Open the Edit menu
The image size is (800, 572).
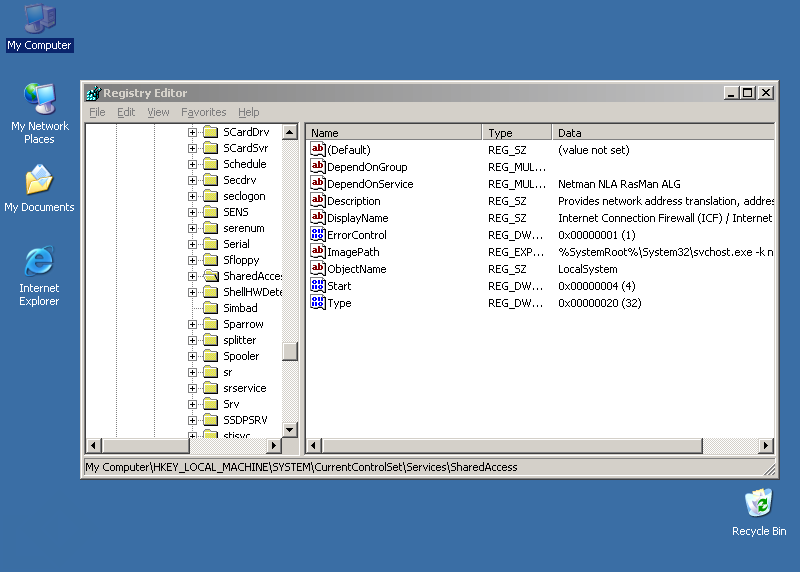tap(126, 112)
